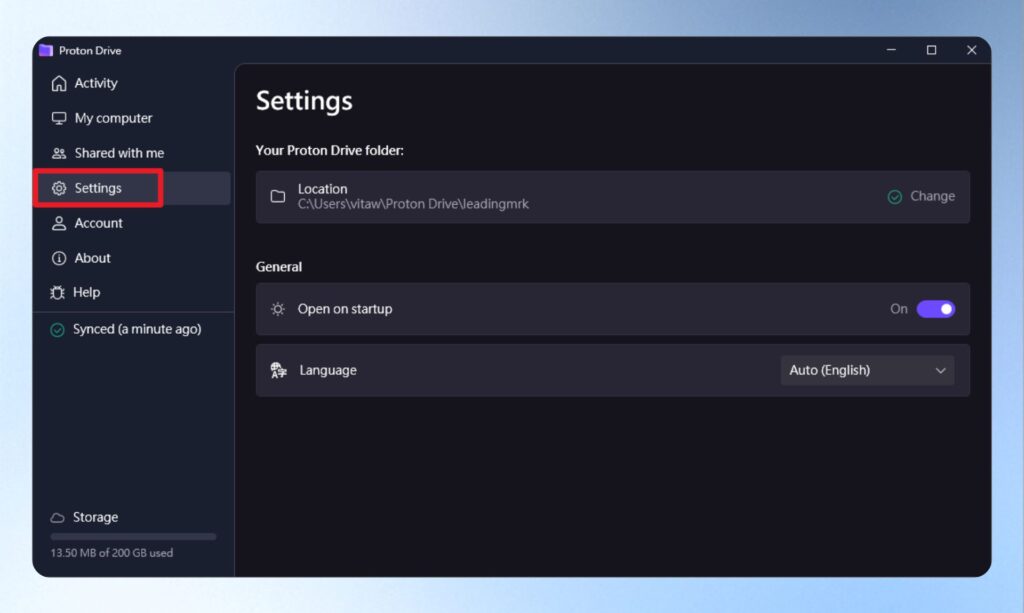Click the Synced (a minute ago) status
The height and width of the screenshot is (613, 1024).
[136, 330]
